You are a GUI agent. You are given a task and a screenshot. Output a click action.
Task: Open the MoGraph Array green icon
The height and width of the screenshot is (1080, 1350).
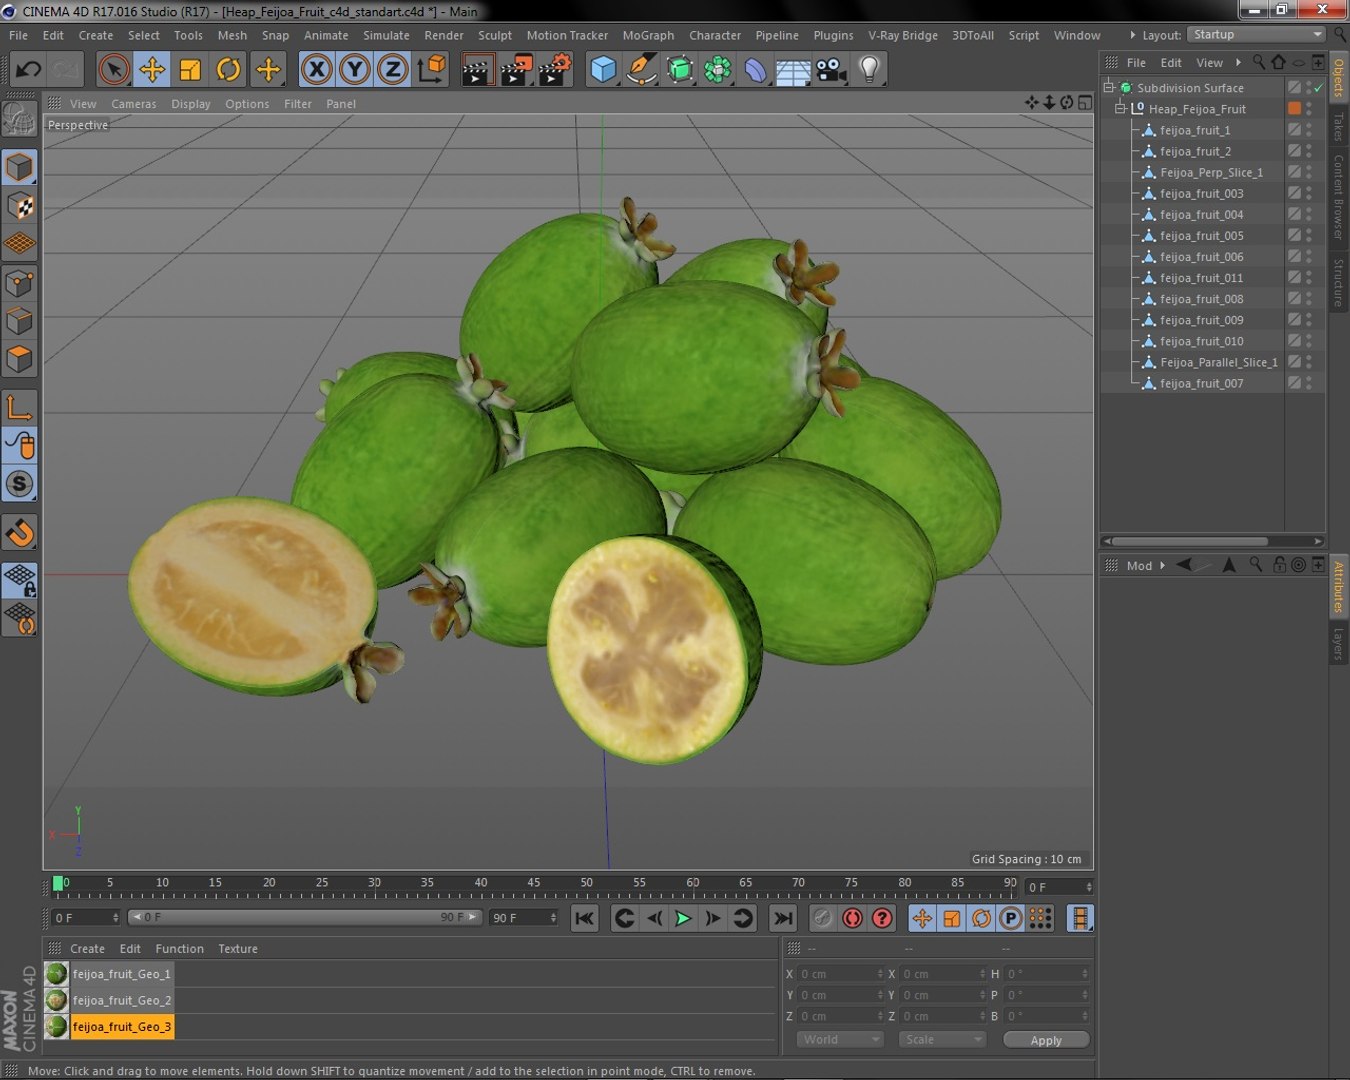pos(718,69)
